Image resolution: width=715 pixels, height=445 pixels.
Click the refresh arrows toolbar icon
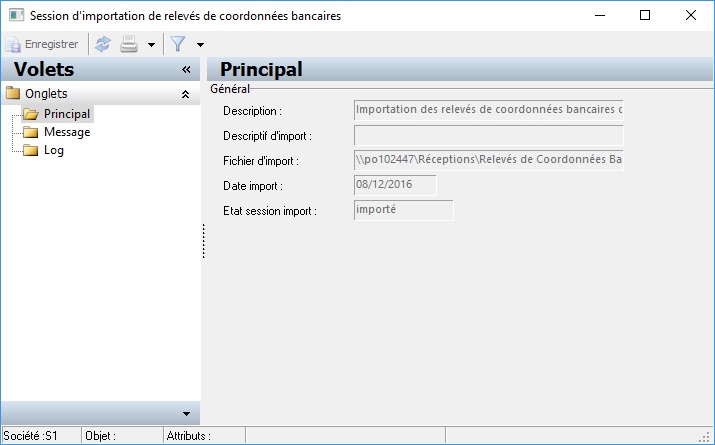tap(103, 44)
